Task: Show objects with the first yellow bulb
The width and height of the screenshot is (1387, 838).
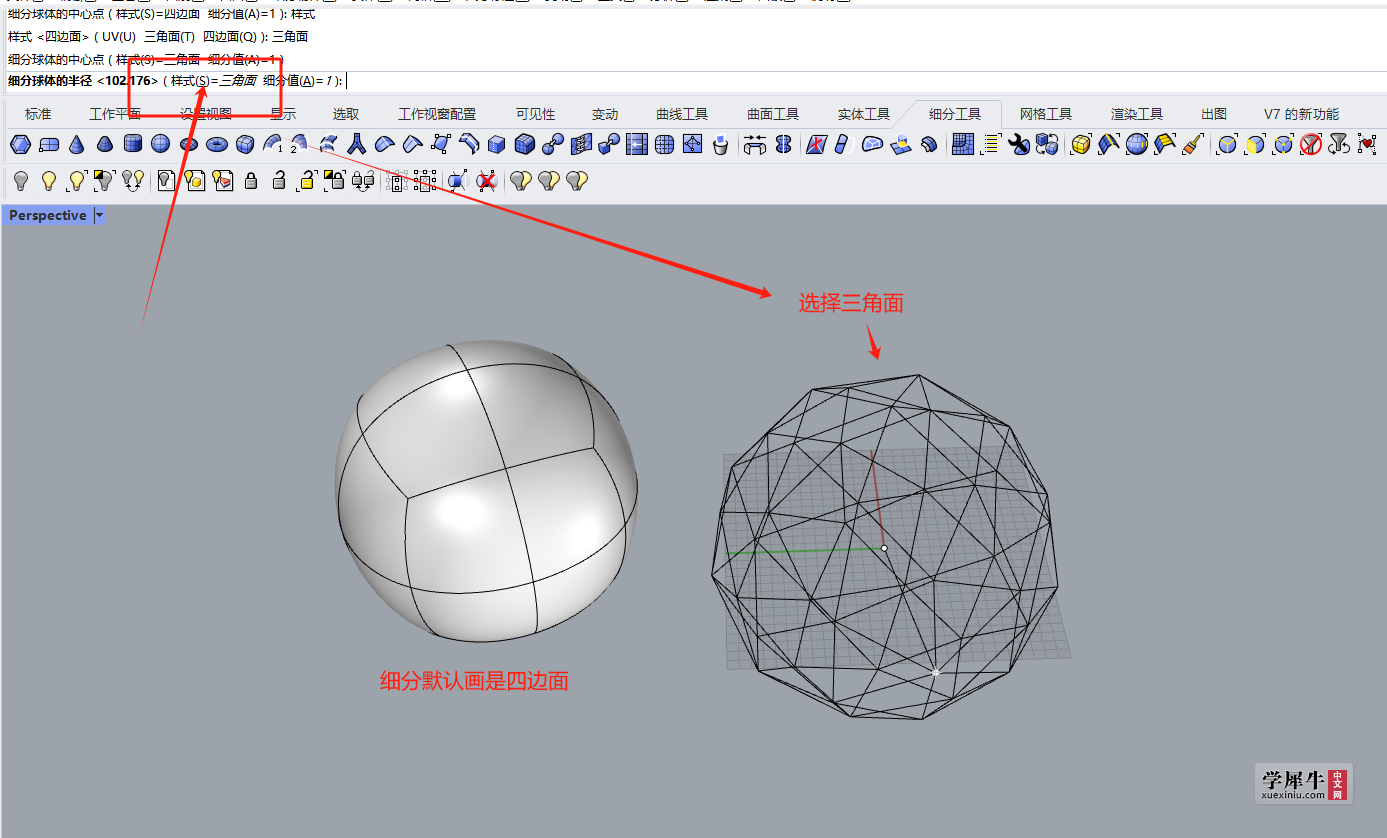Action: coord(48,181)
